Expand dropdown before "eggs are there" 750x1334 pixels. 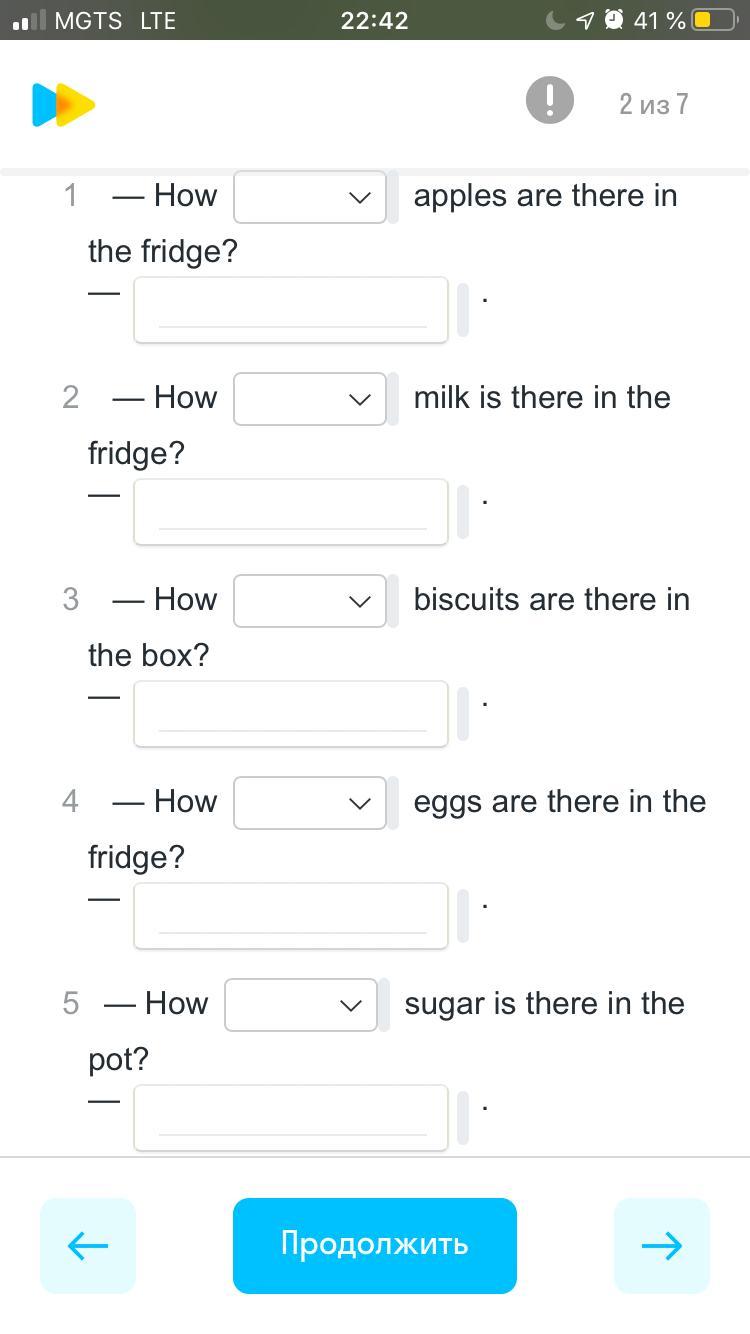(x=310, y=803)
